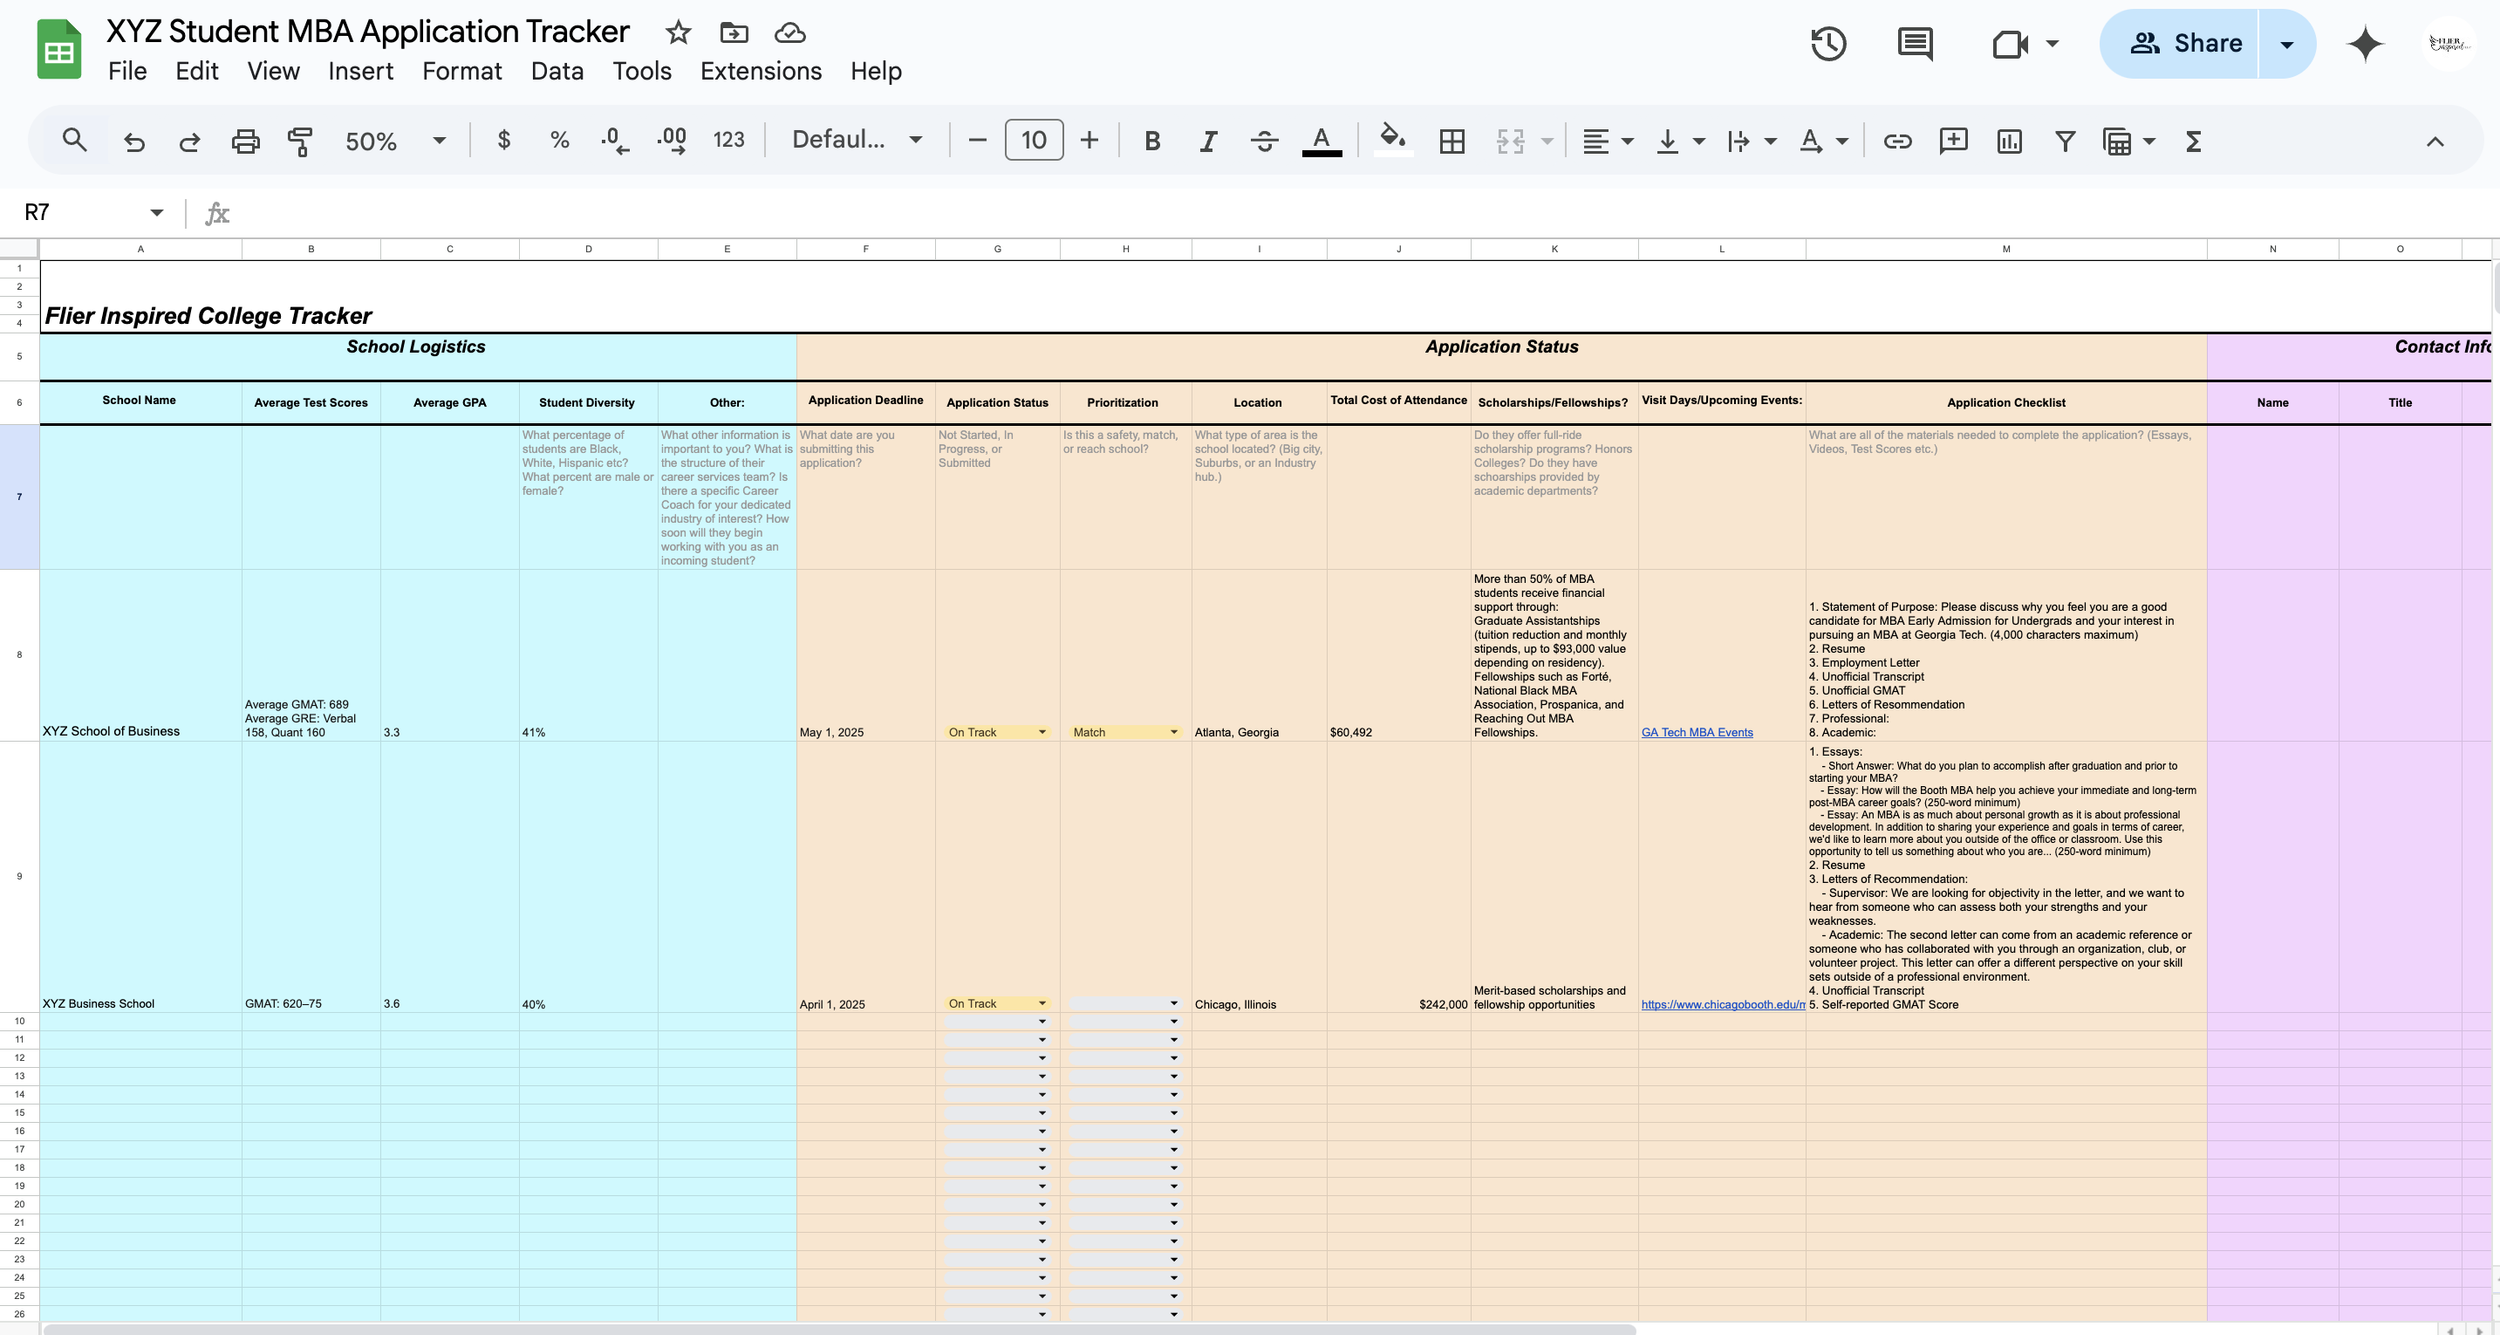Open the Insert menu
Viewport: 2500px width, 1335px height.
[360, 71]
